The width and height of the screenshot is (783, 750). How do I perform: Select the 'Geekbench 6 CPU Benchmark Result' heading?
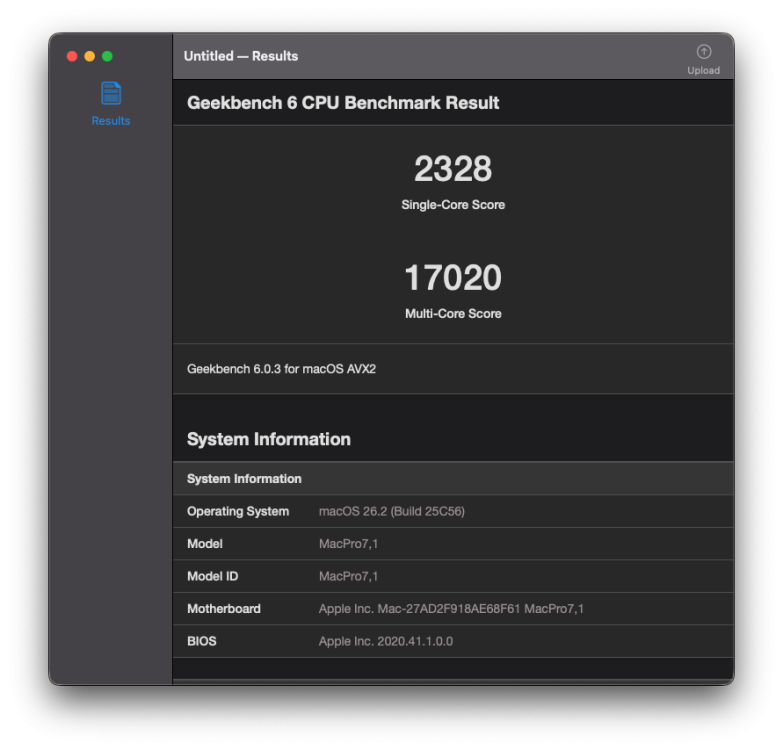pos(343,103)
